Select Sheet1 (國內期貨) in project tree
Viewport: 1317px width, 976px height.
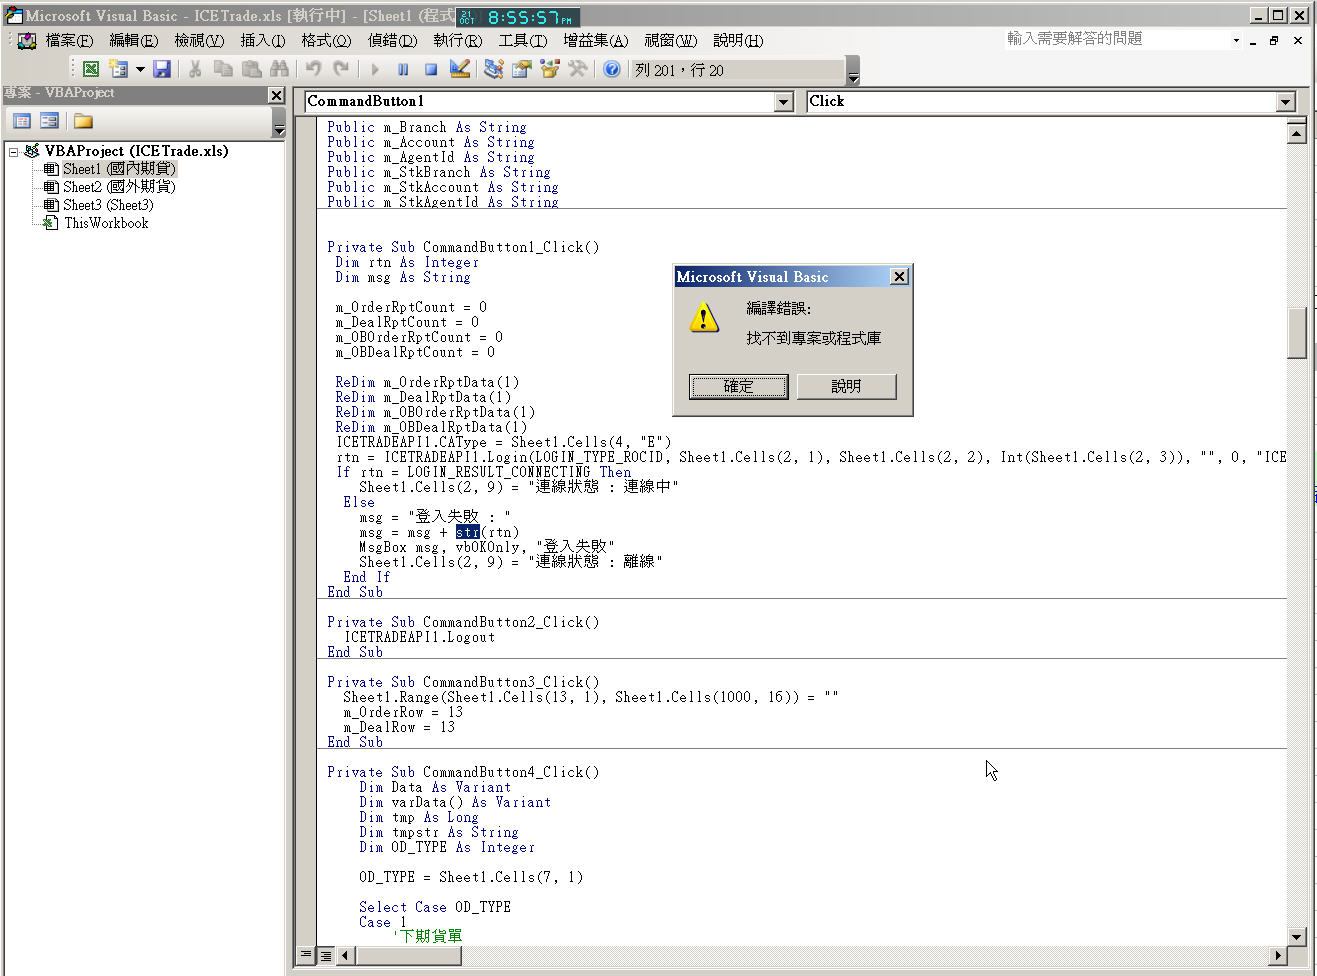119,169
